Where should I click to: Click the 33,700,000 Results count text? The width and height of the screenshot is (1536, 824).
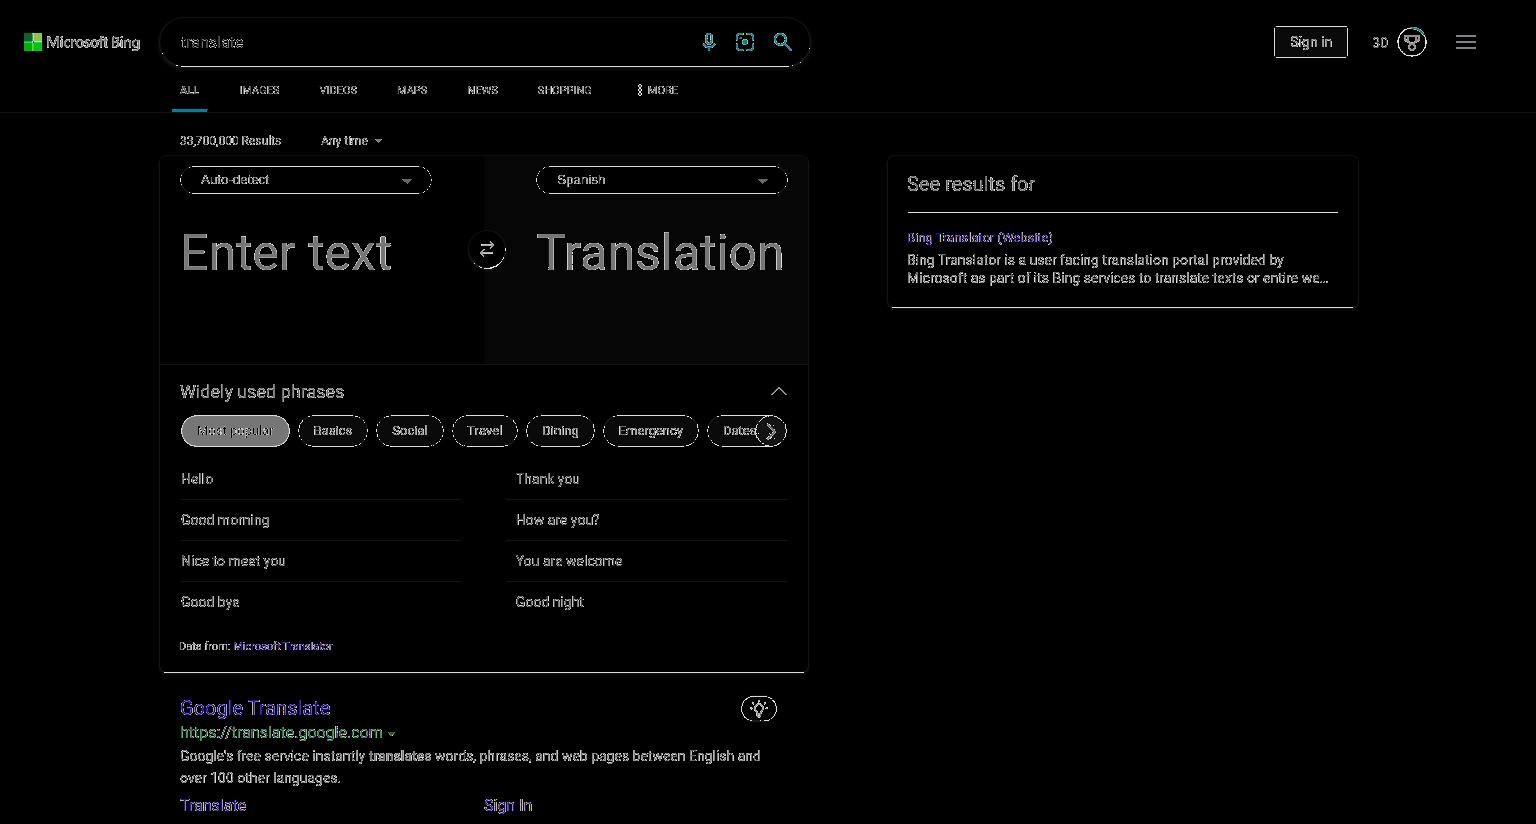point(230,141)
